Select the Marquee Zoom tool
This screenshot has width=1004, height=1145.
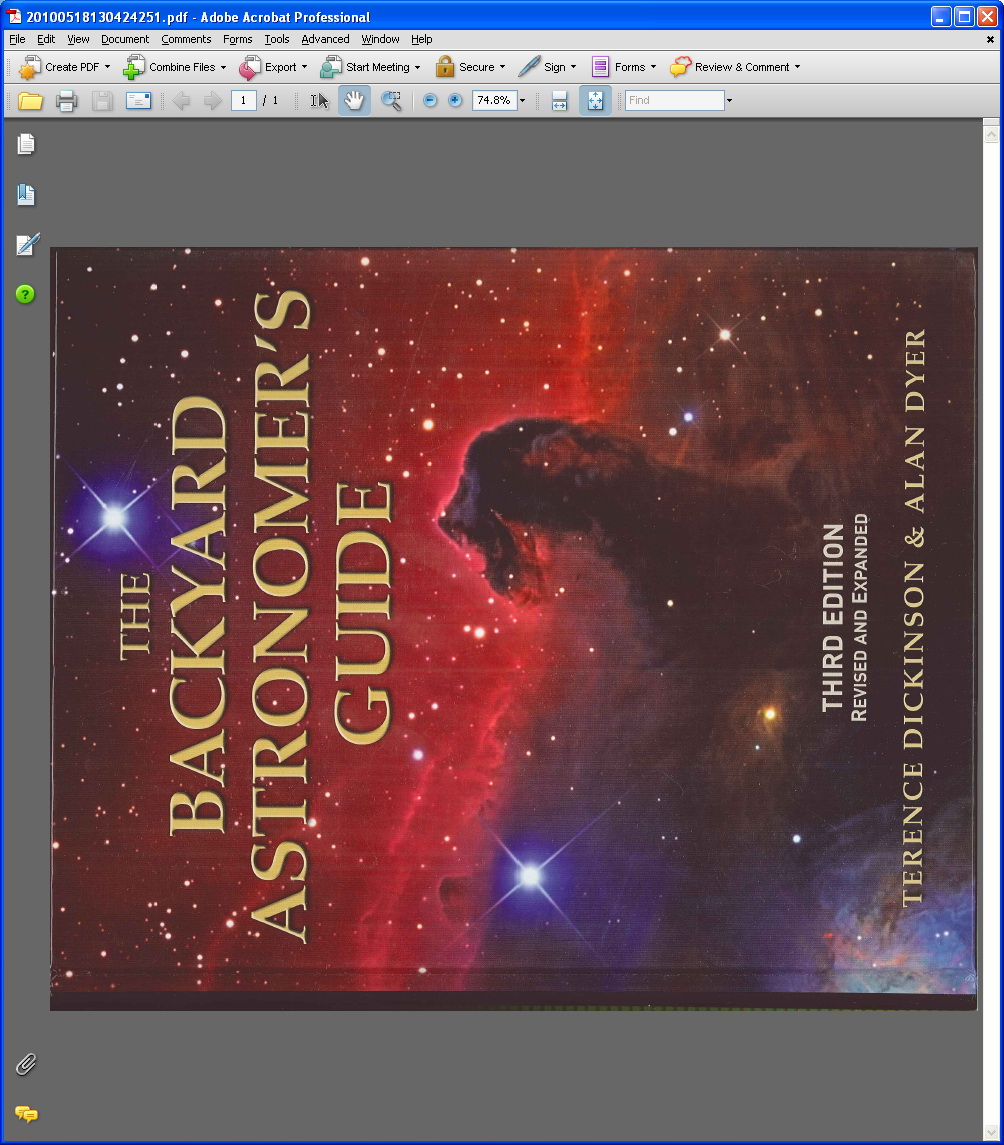(391, 101)
